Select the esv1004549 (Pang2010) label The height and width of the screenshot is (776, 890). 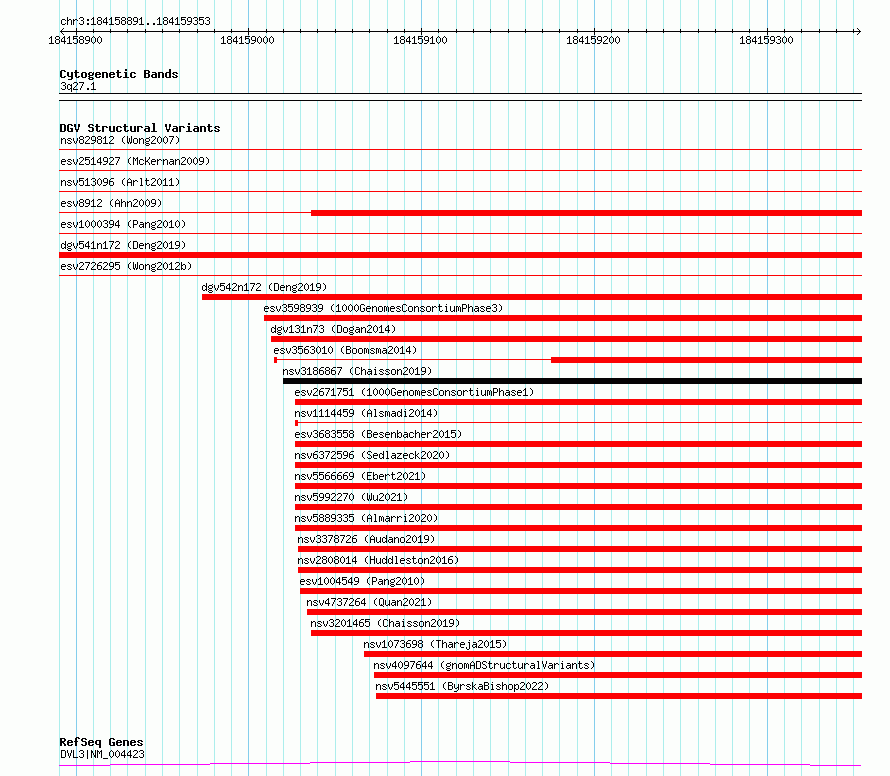pyautogui.click(x=362, y=581)
